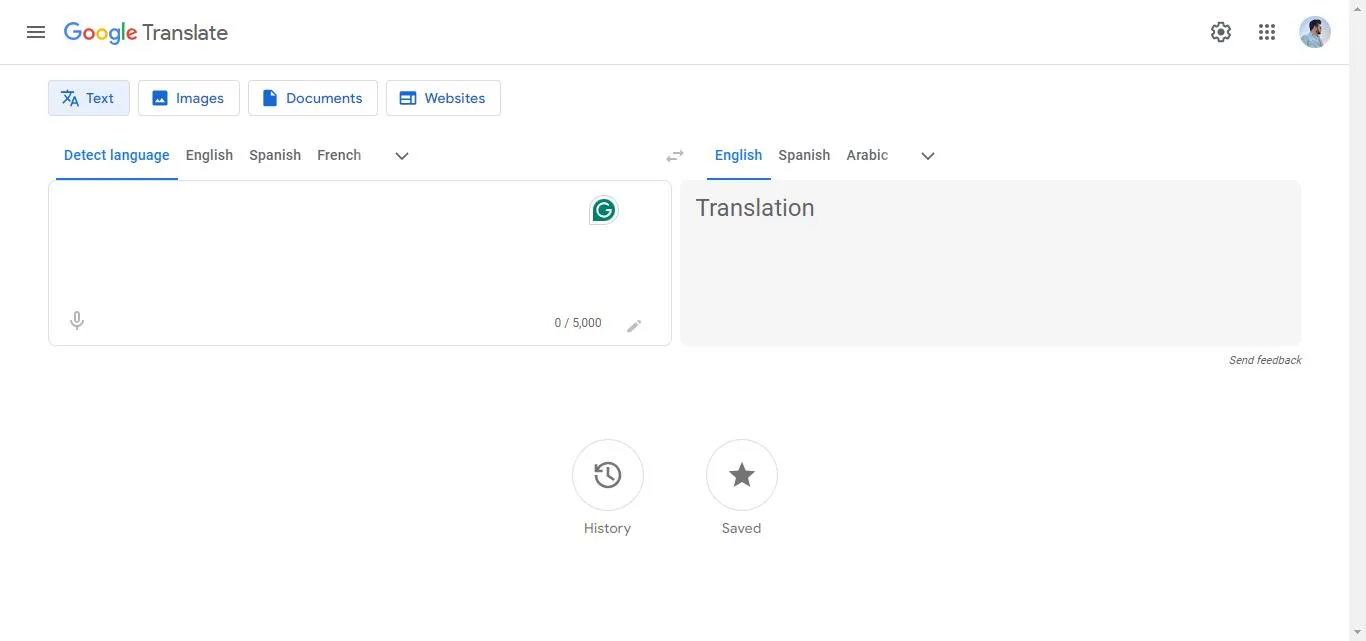Expand the target language dropdown arrow
1366x641 pixels.
point(927,156)
